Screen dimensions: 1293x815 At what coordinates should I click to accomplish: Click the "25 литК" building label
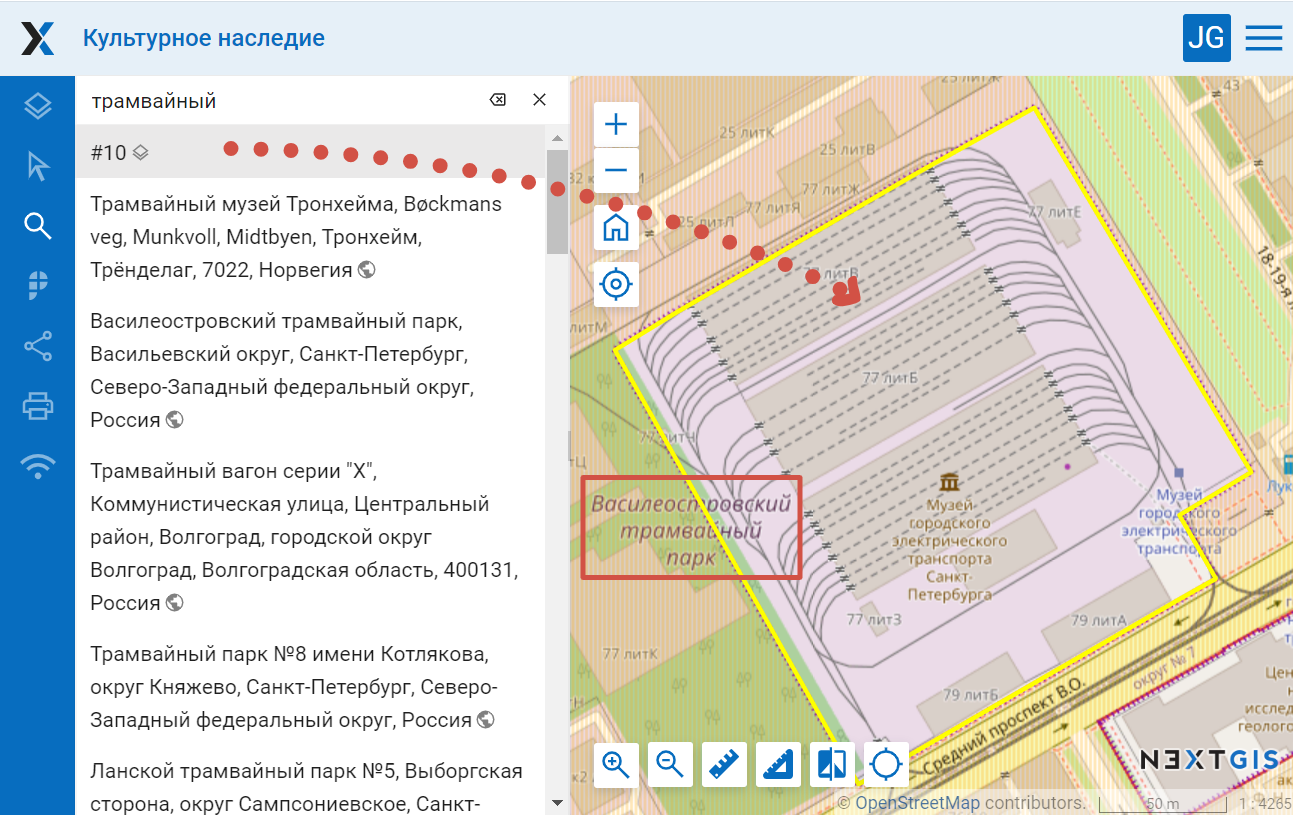[747, 133]
